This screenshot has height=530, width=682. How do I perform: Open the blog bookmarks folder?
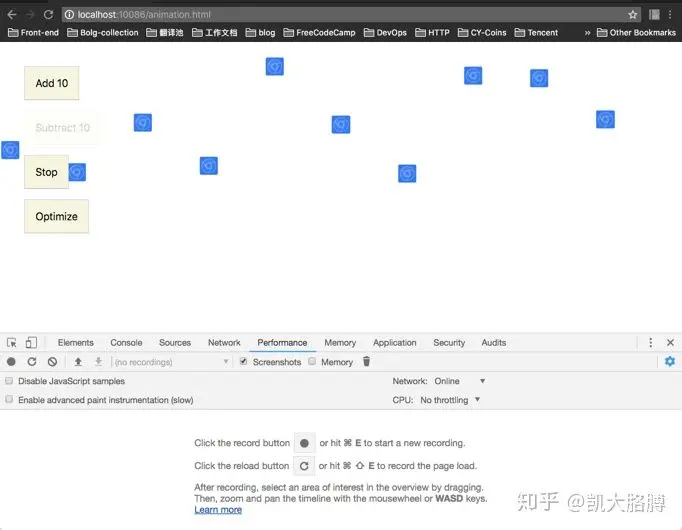coord(261,33)
